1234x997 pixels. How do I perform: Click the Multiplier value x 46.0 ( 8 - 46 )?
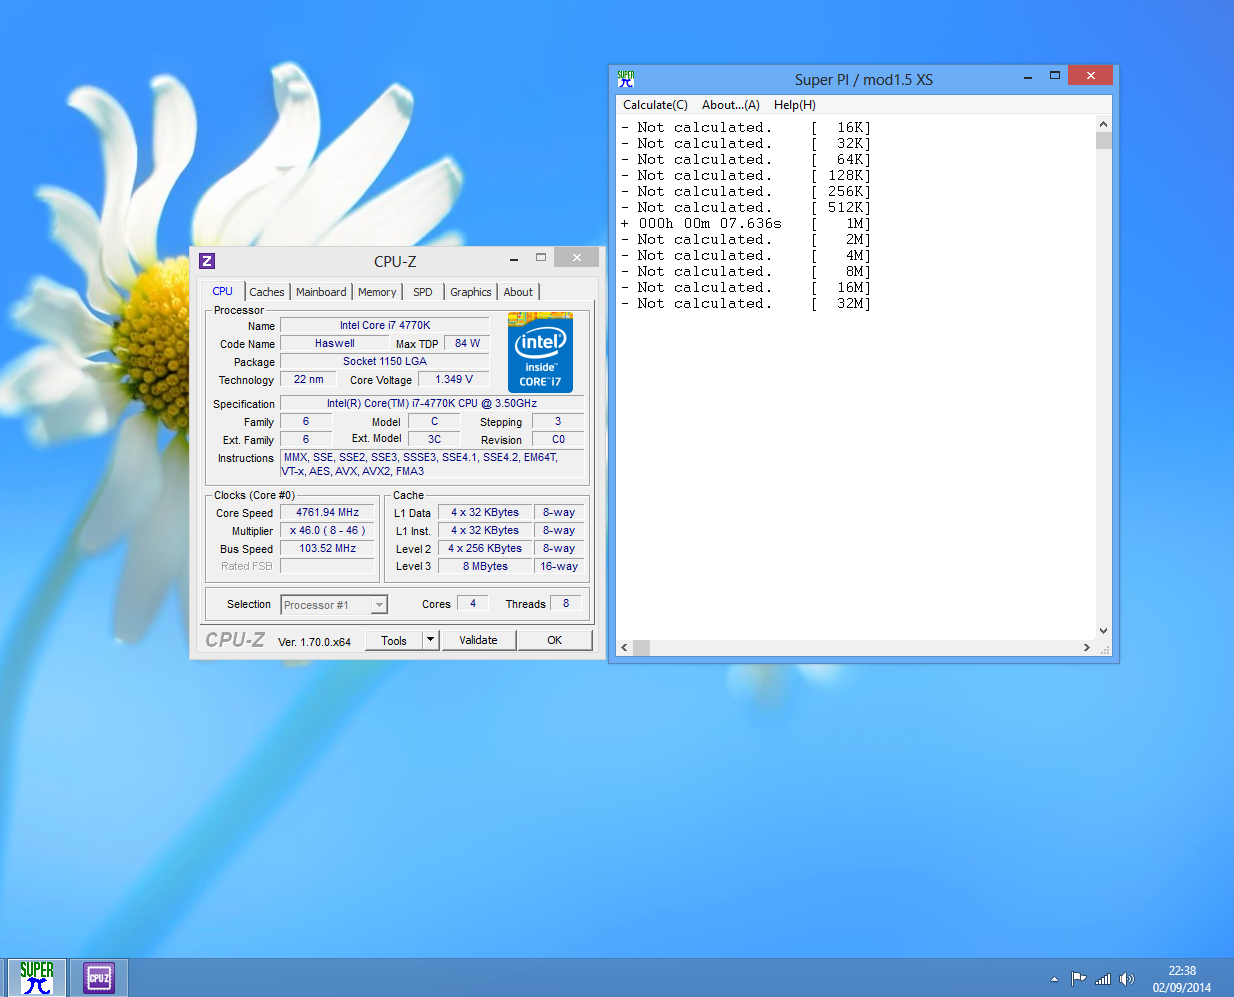[327, 530]
